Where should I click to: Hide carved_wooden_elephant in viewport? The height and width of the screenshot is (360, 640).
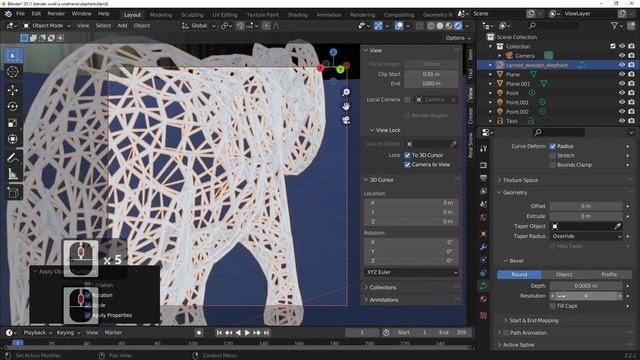click(622, 65)
